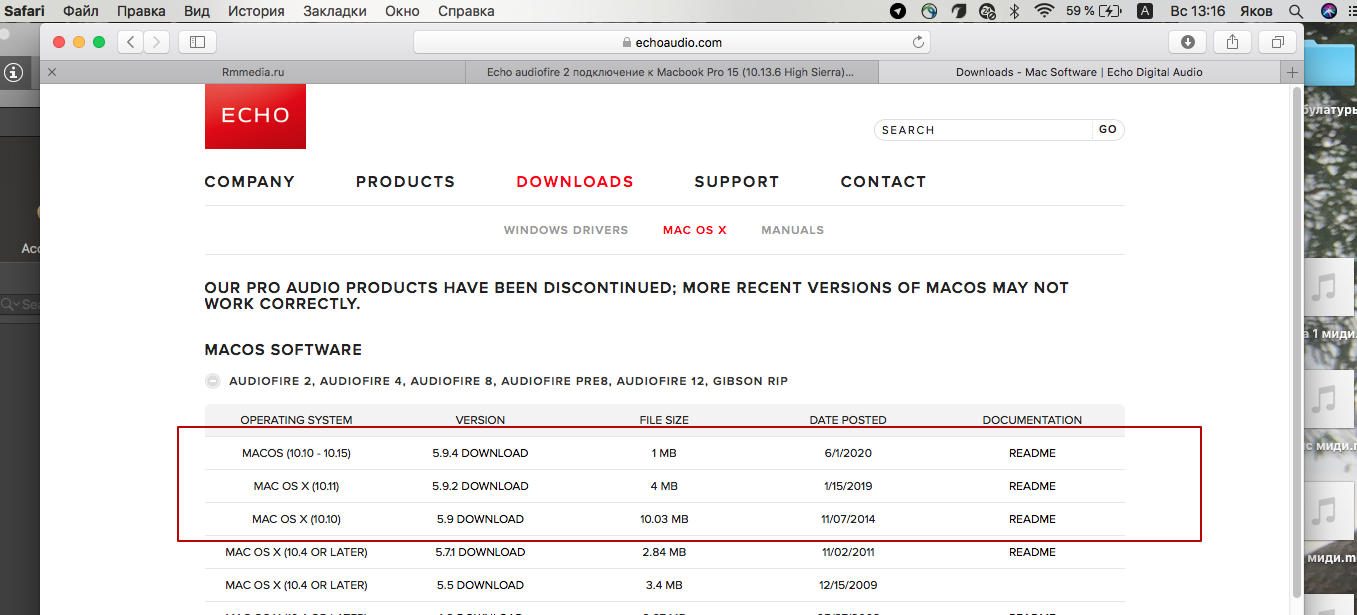1357x615 pixels.
Task: Collapse the AudioFire product list section
Action: (x=212, y=381)
